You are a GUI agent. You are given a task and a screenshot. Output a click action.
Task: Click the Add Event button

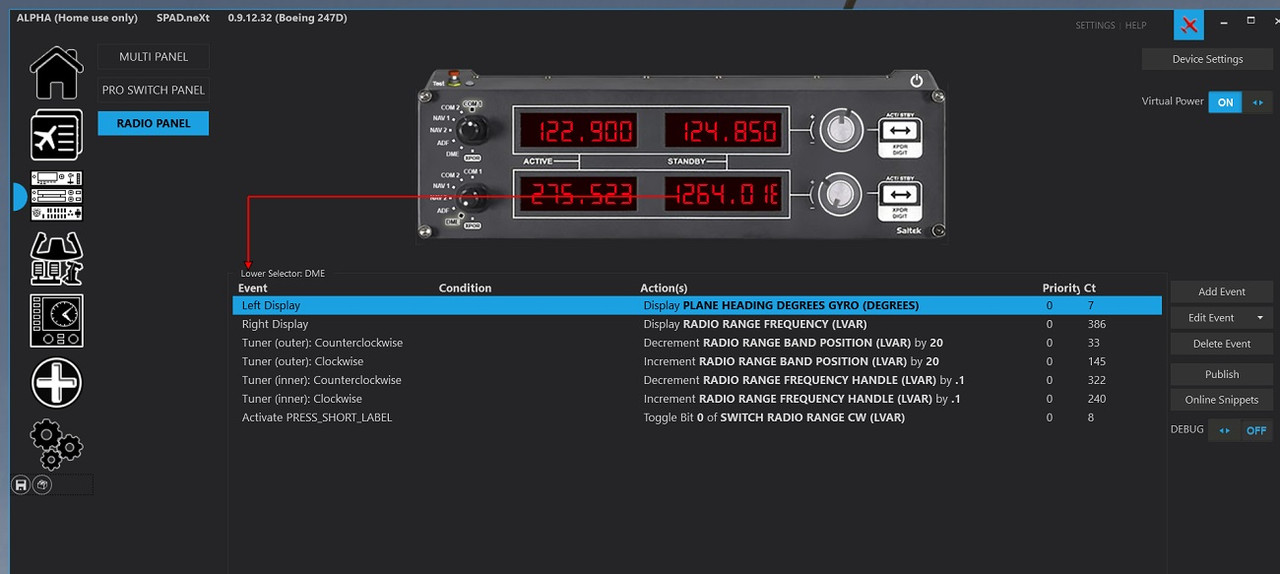(x=1221, y=292)
